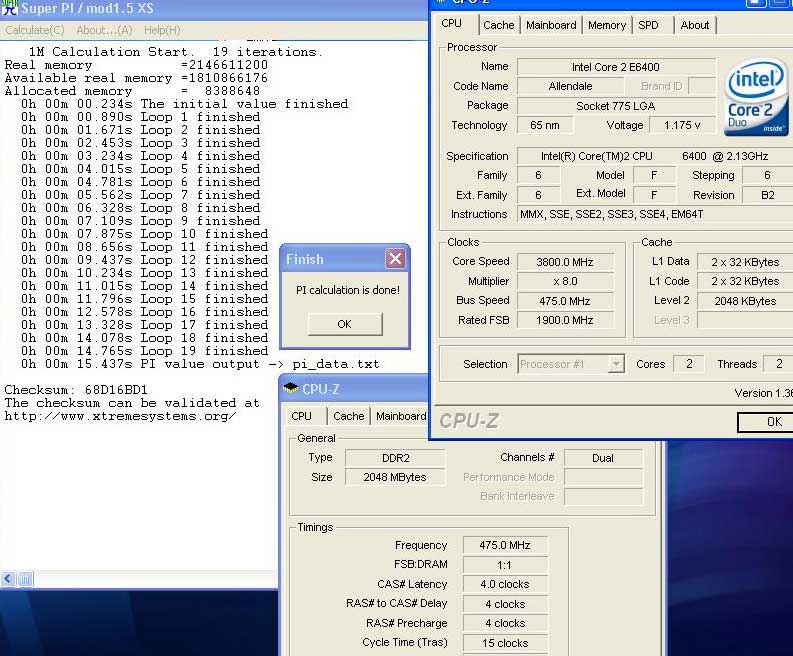Click the Code Name field Allendale
The image size is (793, 656).
[570, 86]
